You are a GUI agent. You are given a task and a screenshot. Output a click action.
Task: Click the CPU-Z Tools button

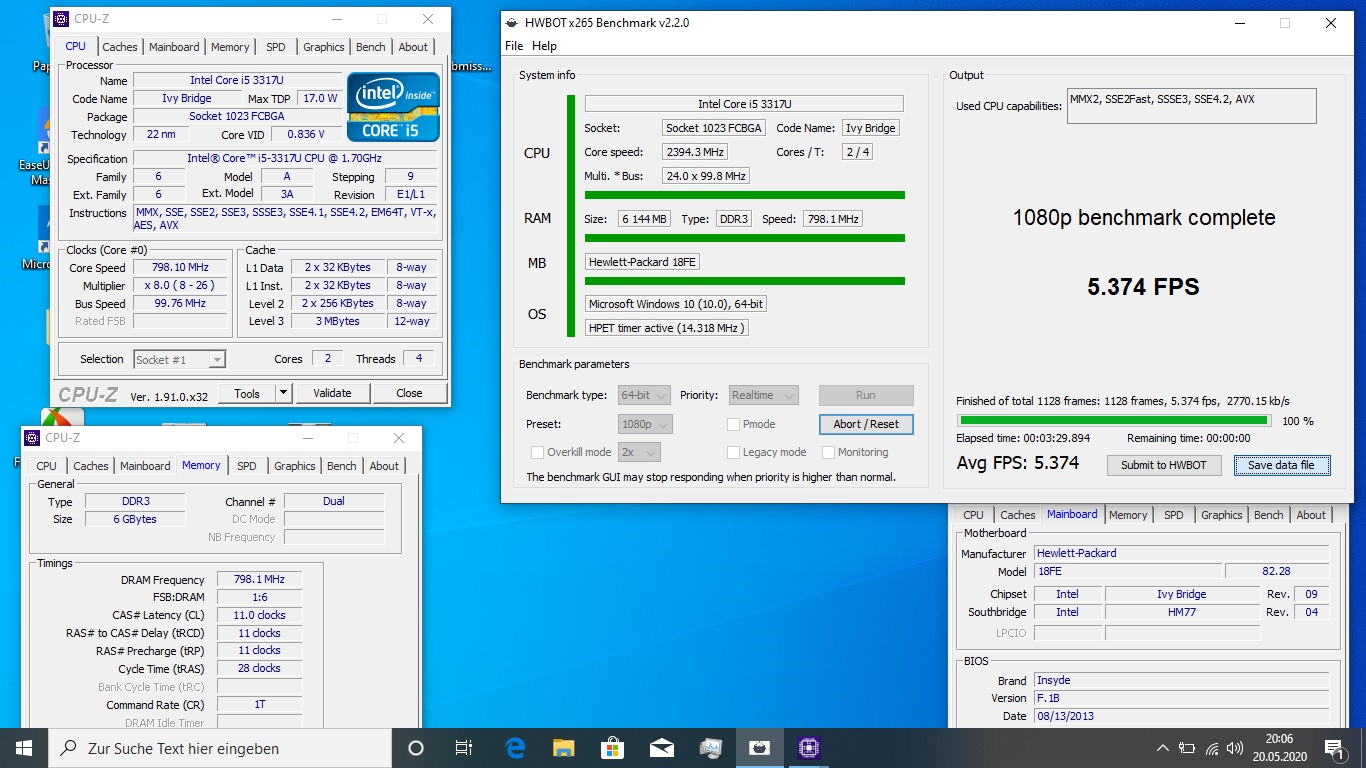[x=247, y=393]
